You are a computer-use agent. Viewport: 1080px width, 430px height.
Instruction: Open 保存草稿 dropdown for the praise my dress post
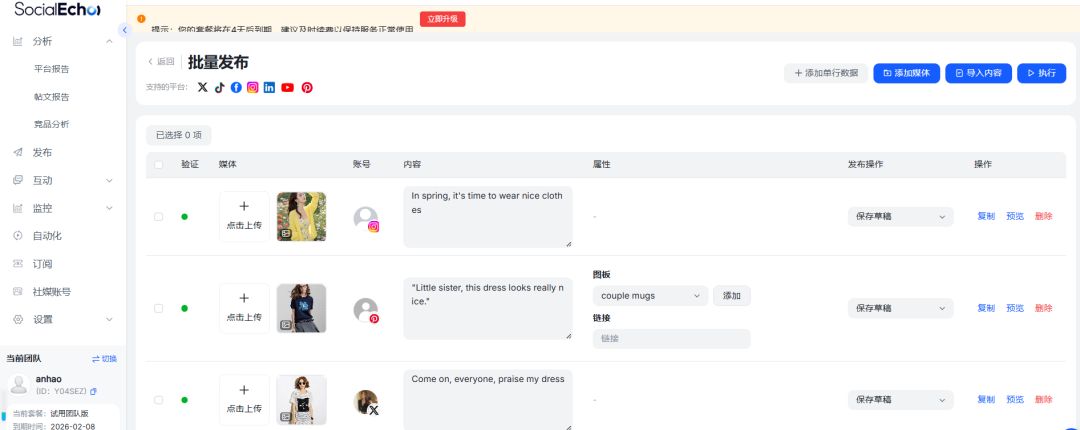[x=900, y=400]
